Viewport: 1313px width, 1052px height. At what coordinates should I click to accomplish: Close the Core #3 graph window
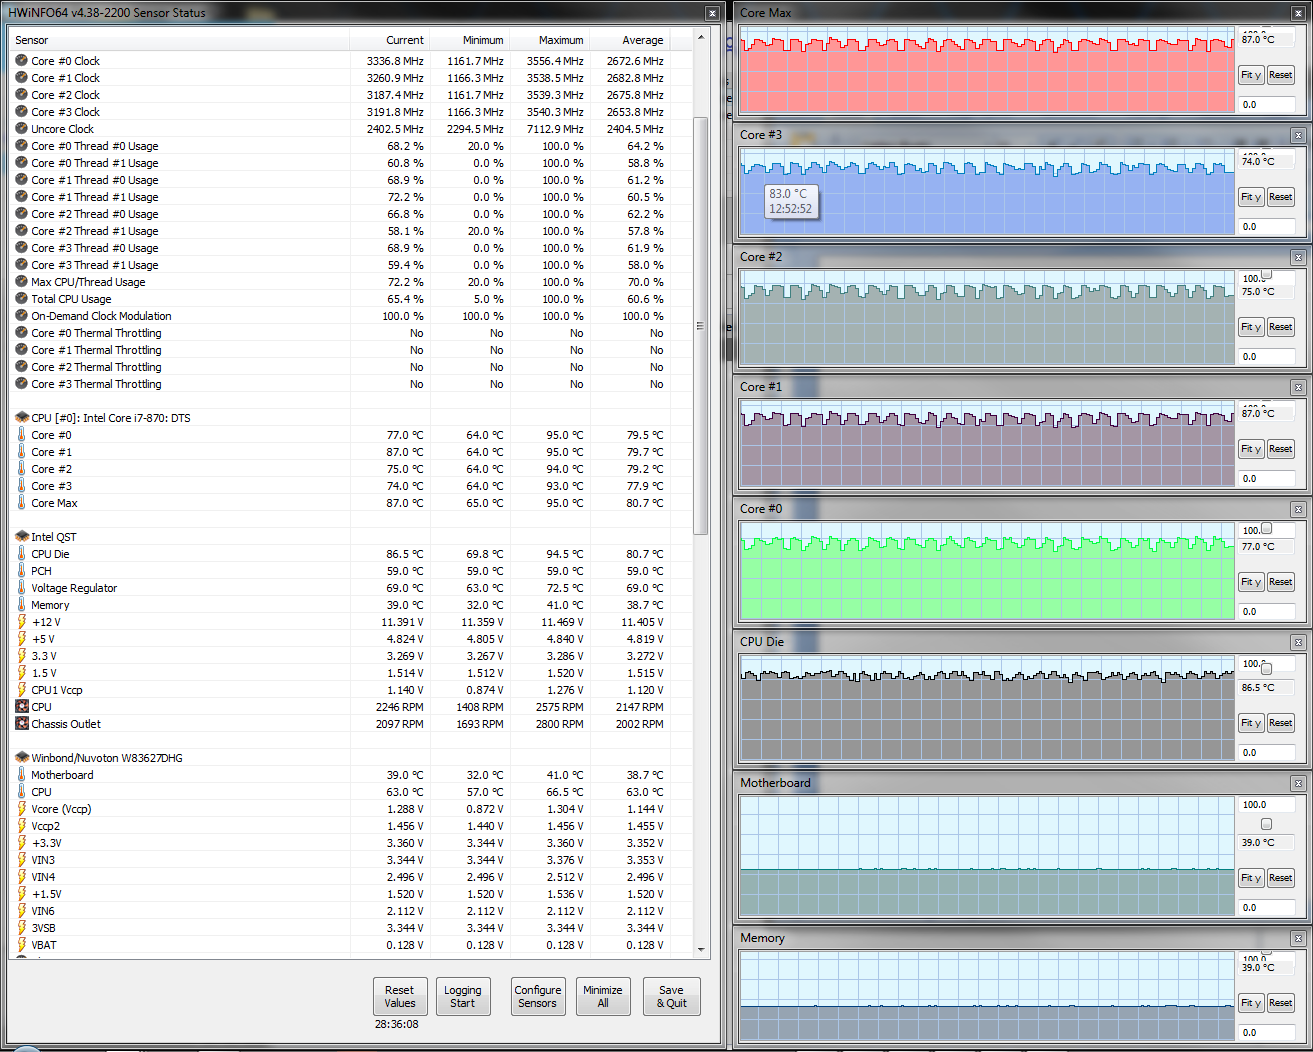(1298, 136)
